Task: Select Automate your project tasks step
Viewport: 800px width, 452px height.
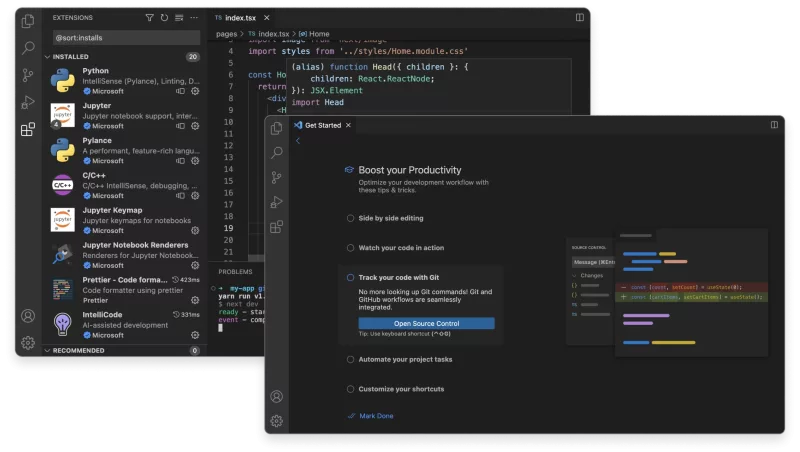Action: point(400,360)
